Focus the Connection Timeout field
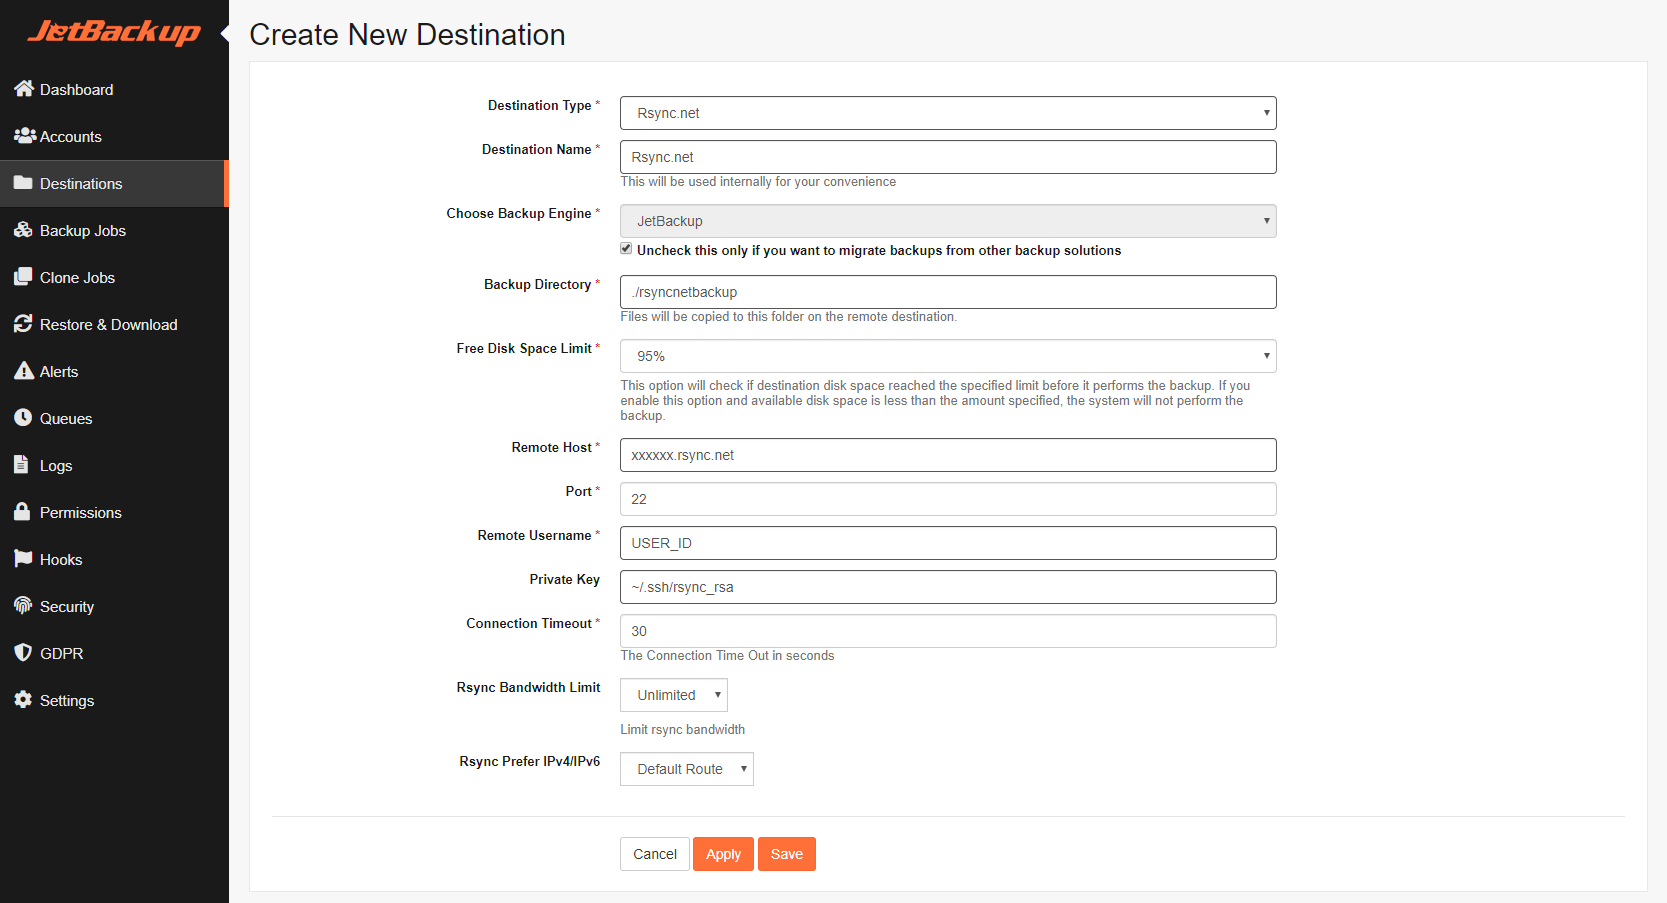This screenshot has width=1667, height=903. point(948,631)
